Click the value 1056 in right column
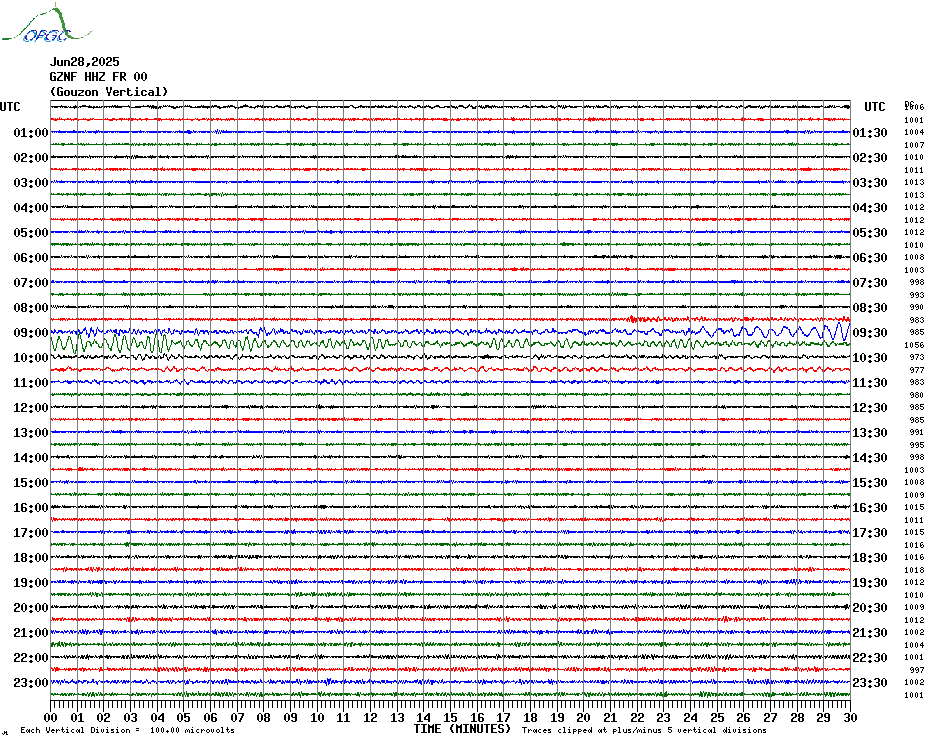Screen dimensions: 930x744 tap(914, 345)
